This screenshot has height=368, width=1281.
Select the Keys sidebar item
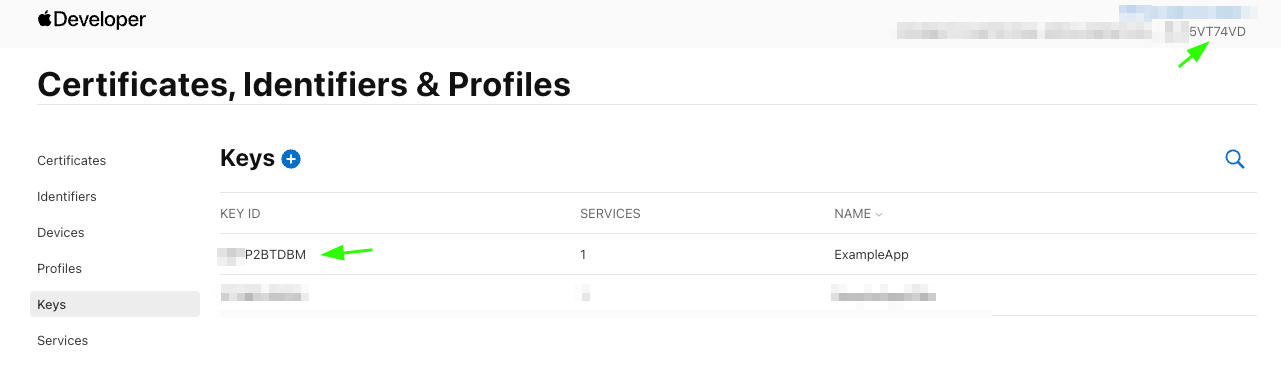tap(115, 304)
